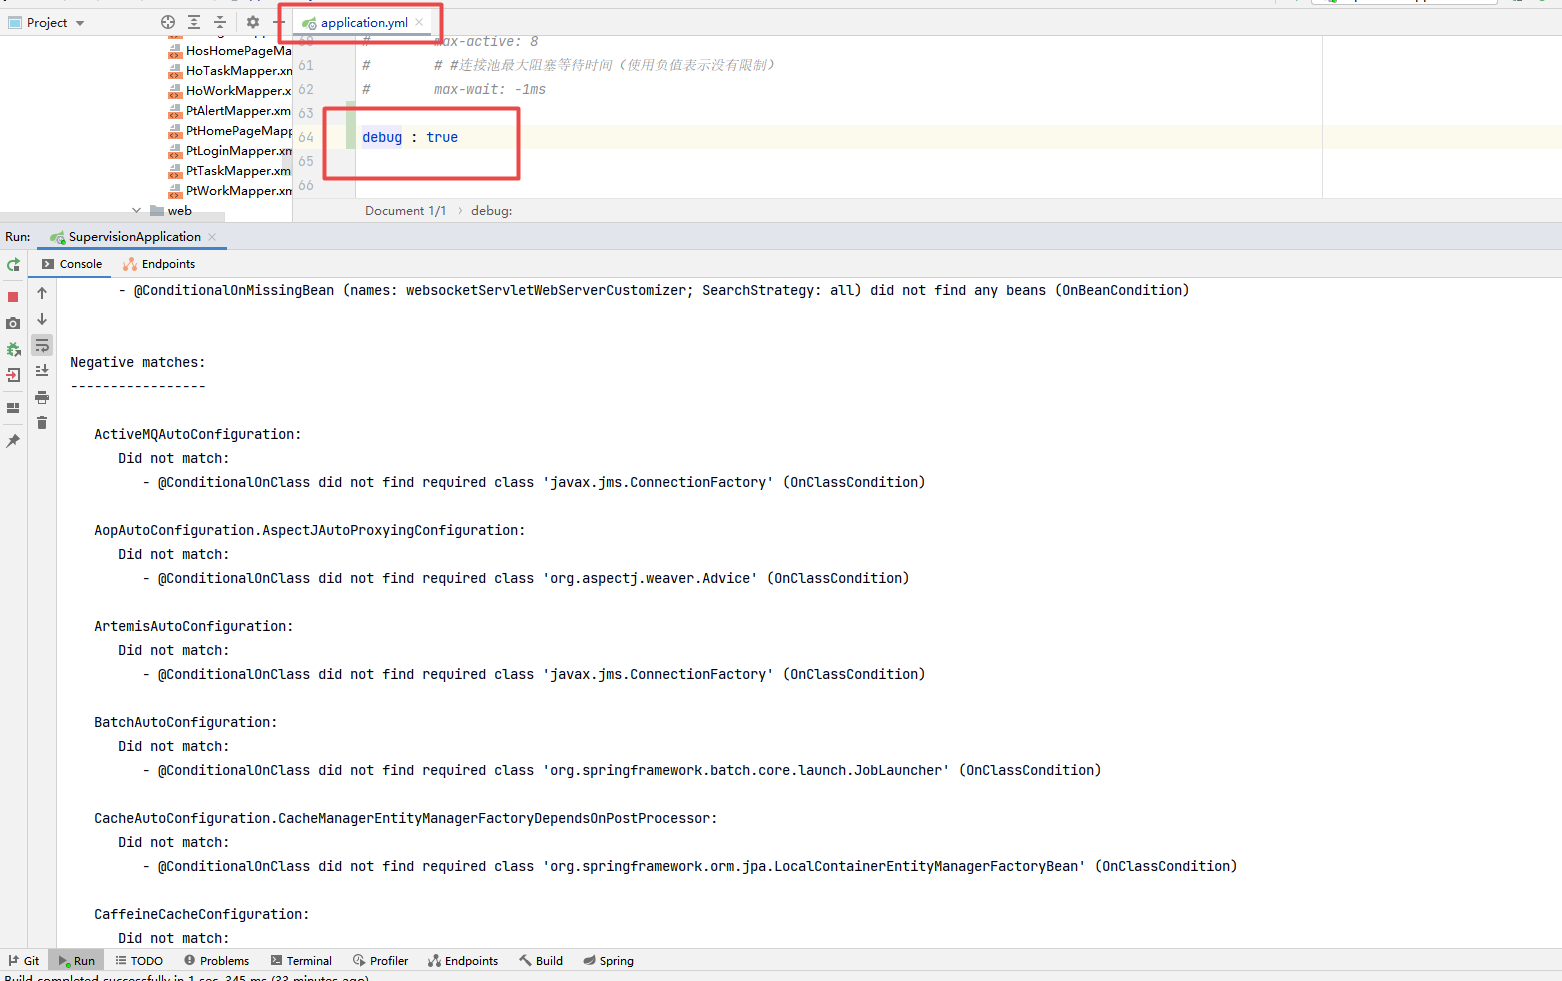
Task: Click line number 65 in gutter
Action: coord(306,161)
